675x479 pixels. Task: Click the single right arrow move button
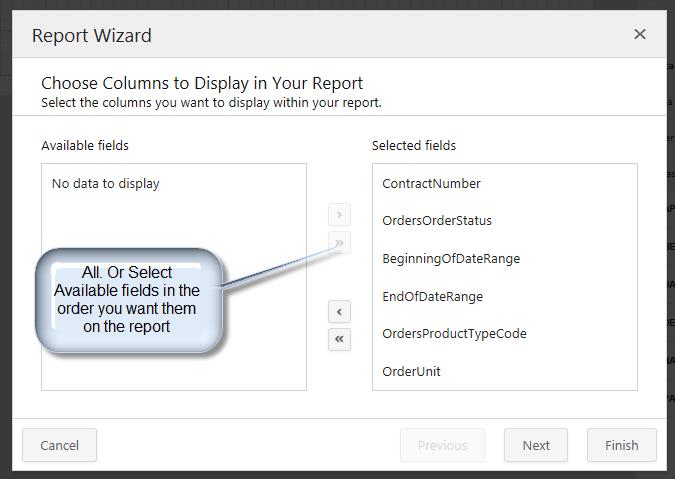click(x=340, y=215)
